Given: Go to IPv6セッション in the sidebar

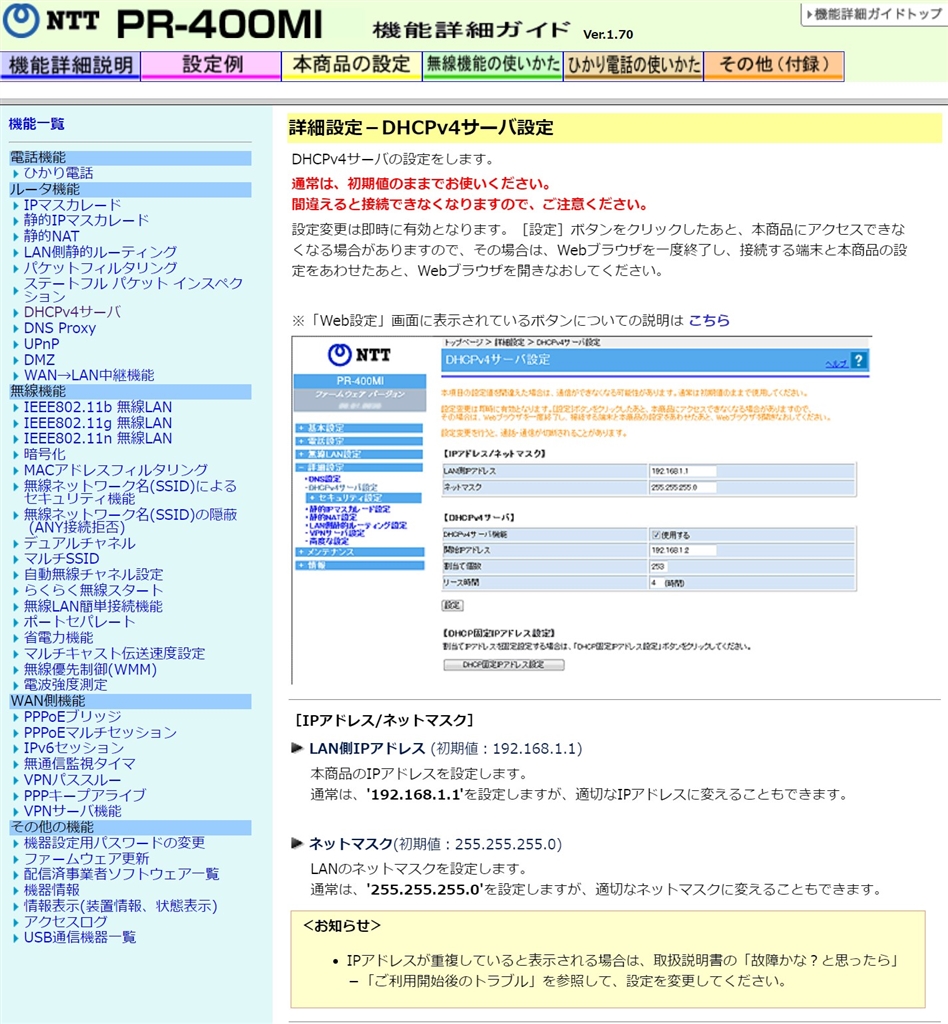Looking at the screenshot, I should coord(74,748).
